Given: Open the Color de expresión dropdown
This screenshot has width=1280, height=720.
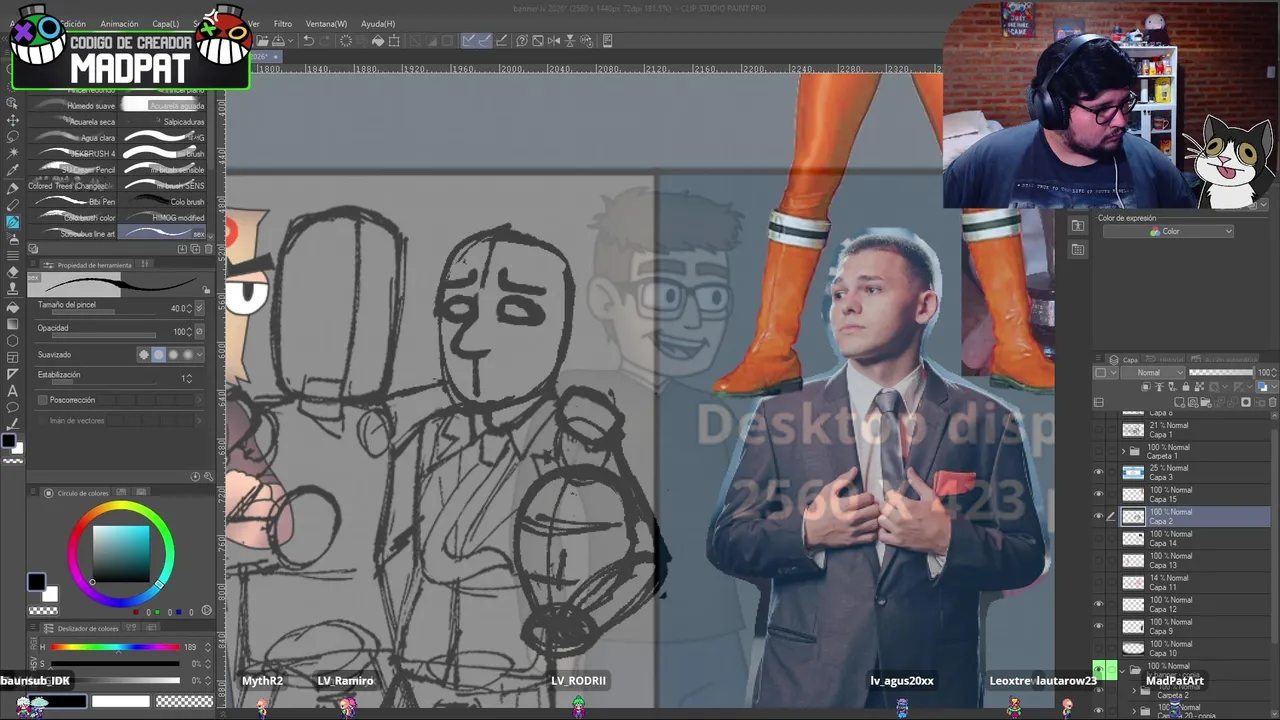Looking at the screenshot, I should (x=1168, y=231).
